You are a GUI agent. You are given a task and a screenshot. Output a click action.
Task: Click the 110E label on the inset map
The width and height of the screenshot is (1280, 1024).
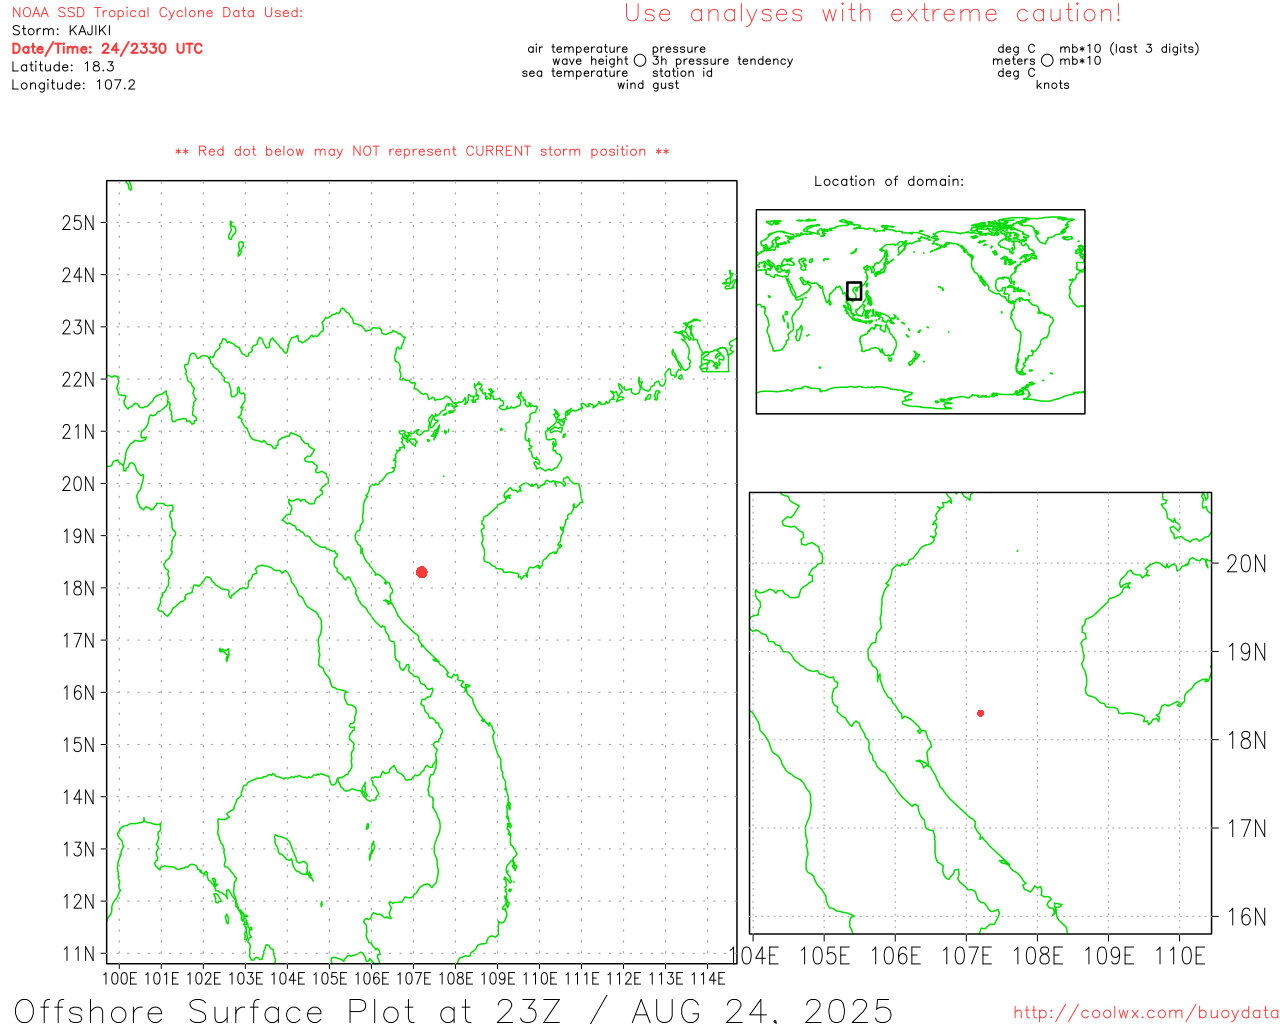tap(1180, 956)
